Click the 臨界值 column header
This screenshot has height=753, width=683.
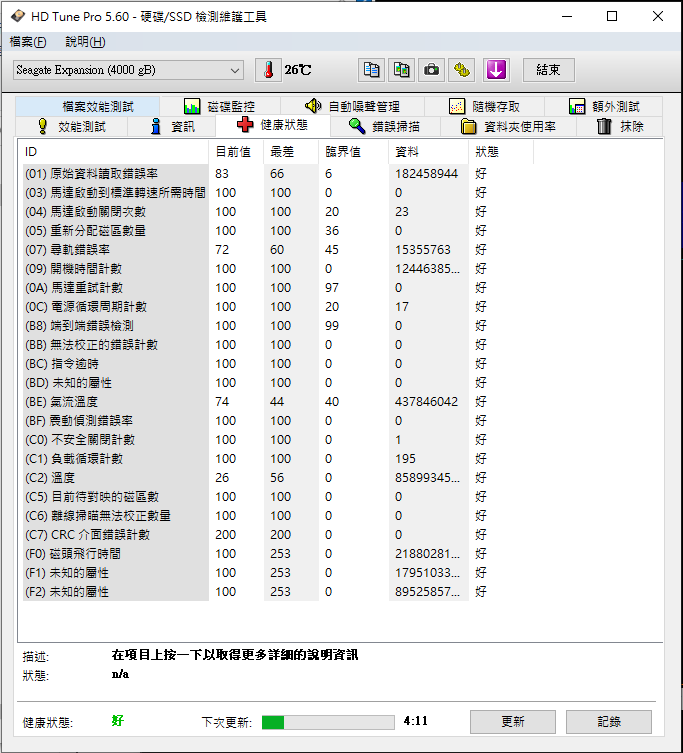(x=343, y=152)
